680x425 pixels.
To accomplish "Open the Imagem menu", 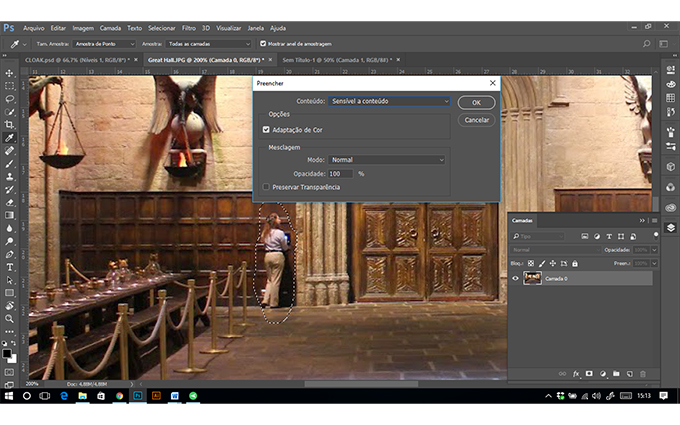I will click(x=83, y=28).
